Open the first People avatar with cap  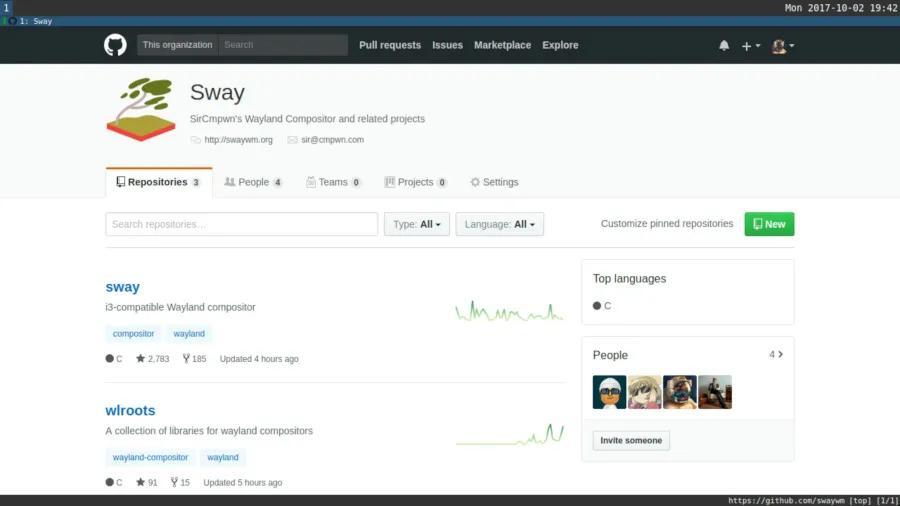click(x=609, y=392)
